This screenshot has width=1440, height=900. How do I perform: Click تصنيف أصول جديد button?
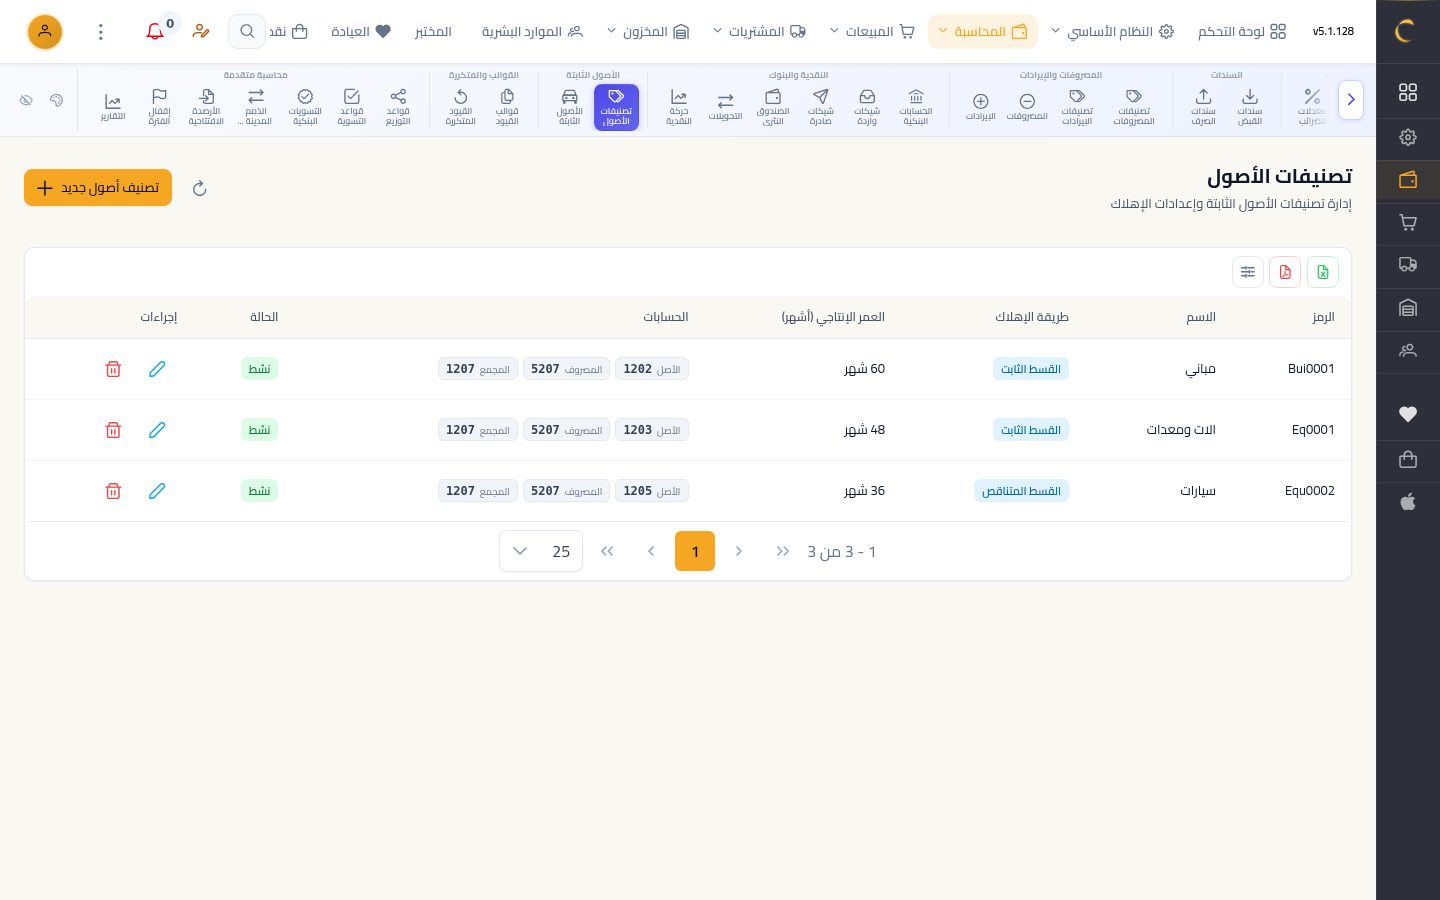tap(98, 188)
